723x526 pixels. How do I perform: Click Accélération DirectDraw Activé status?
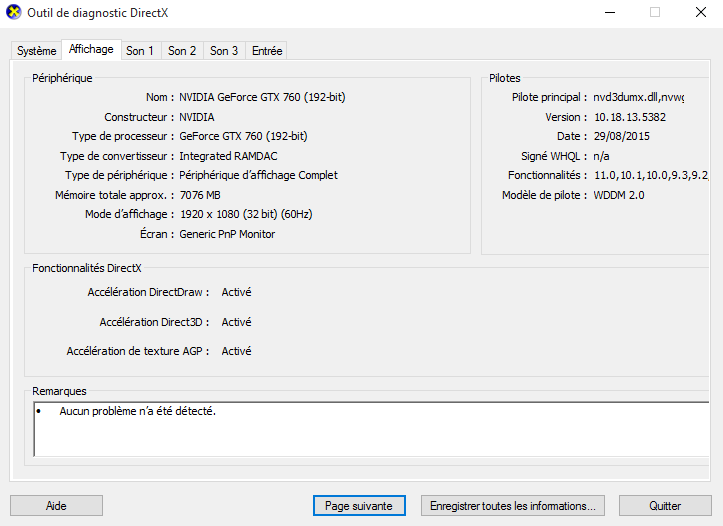[x=236, y=292]
